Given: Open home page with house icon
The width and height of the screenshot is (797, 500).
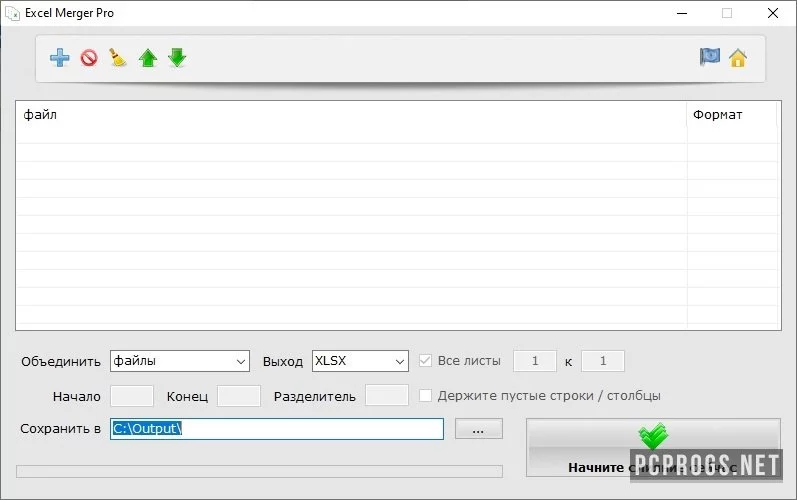Looking at the screenshot, I should 738,58.
